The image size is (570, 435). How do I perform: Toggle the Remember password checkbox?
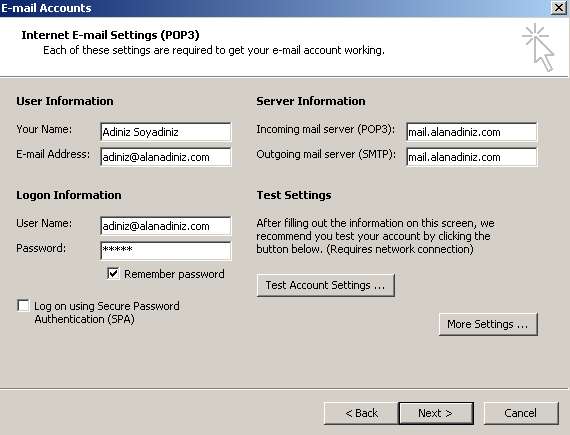click(x=113, y=273)
